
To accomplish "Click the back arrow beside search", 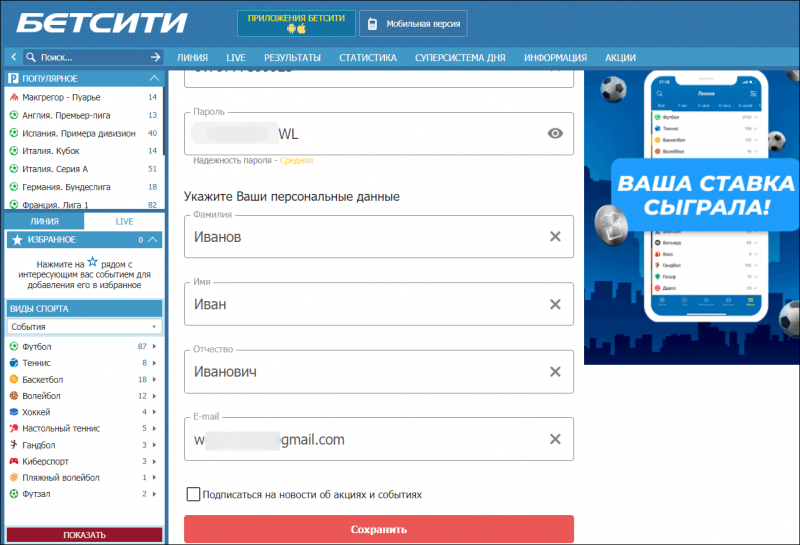I will click(x=14, y=57).
